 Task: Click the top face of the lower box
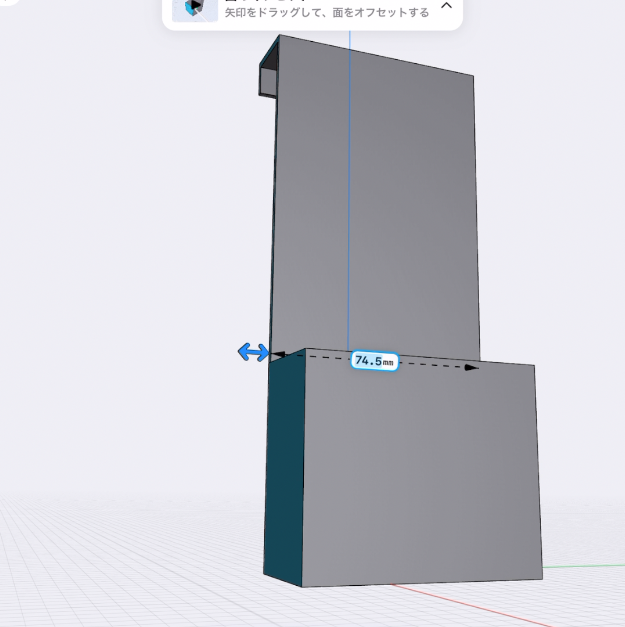(x=500, y=362)
